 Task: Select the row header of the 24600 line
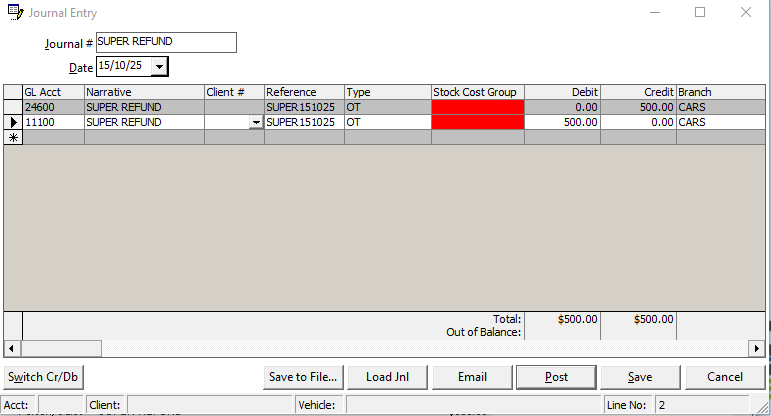click(13, 107)
